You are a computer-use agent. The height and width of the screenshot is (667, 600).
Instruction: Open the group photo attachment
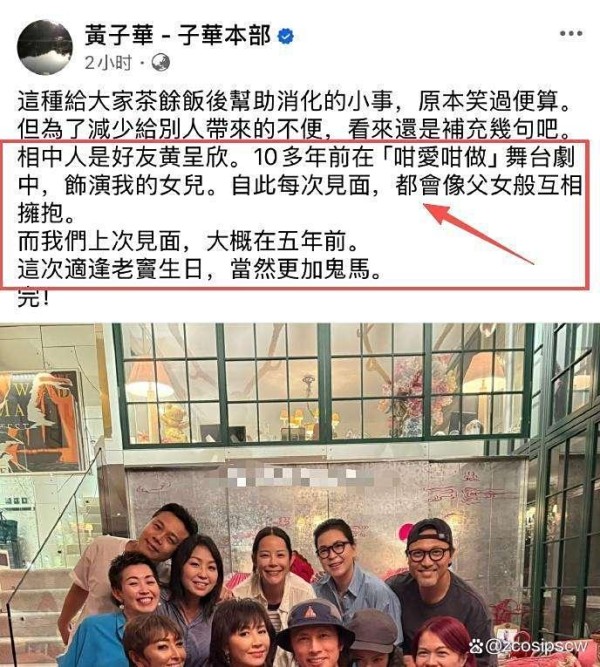tap(300, 495)
